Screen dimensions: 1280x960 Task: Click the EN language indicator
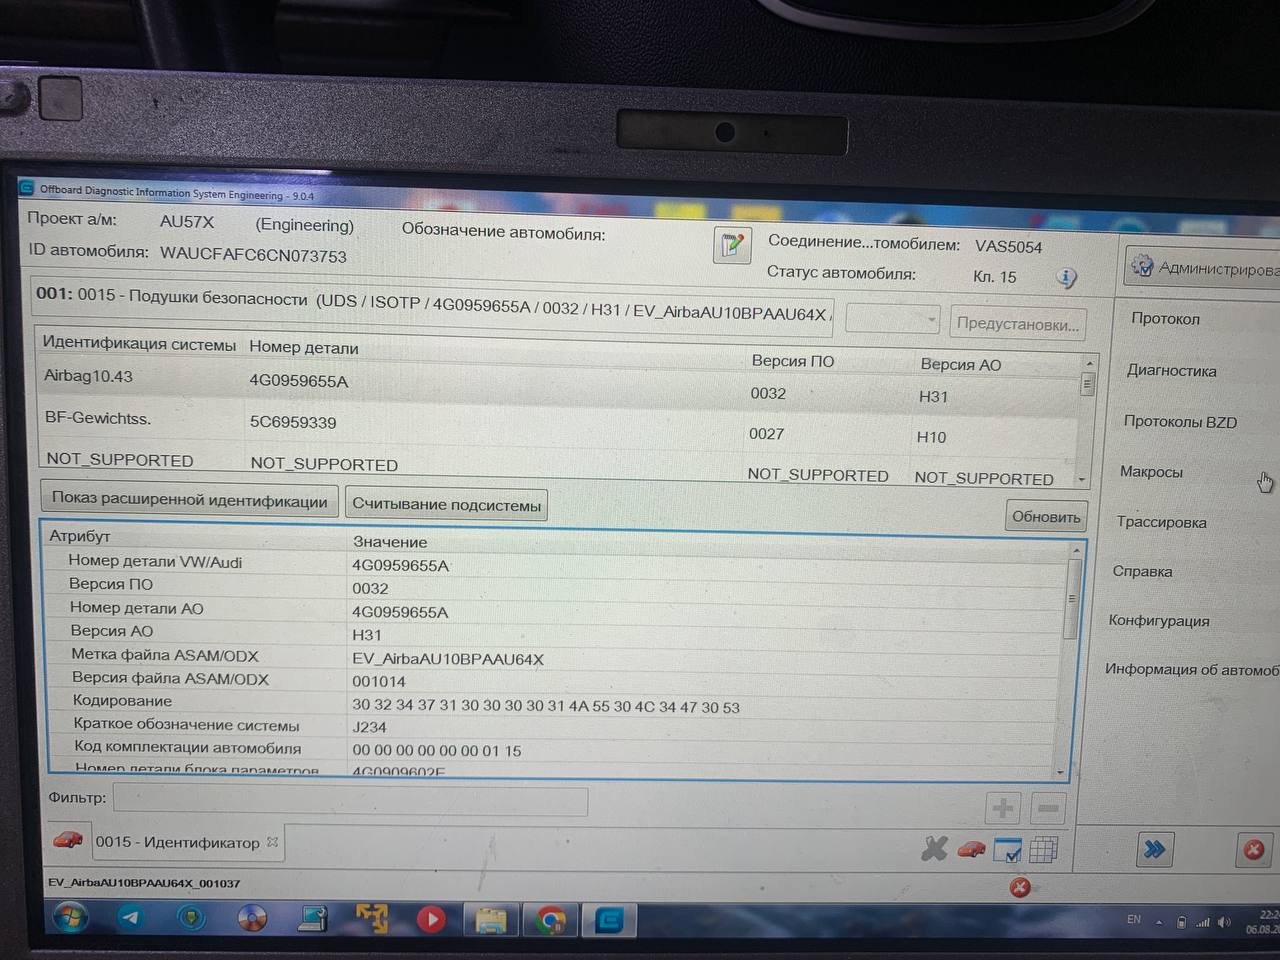click(x=1134, y=919)
